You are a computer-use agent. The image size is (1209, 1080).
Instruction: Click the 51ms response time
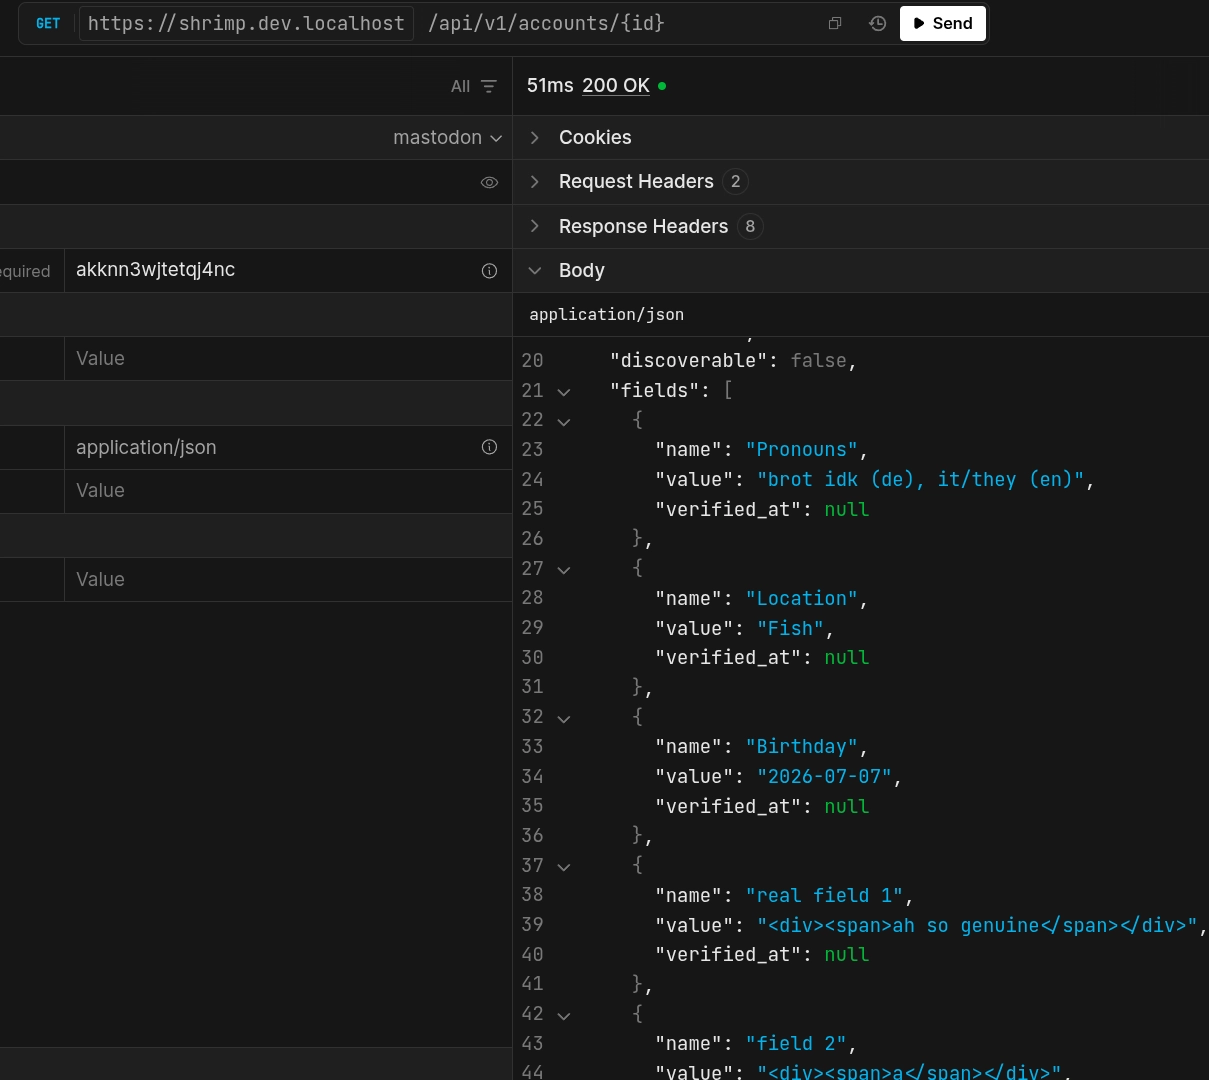click(x=550, y=86)
